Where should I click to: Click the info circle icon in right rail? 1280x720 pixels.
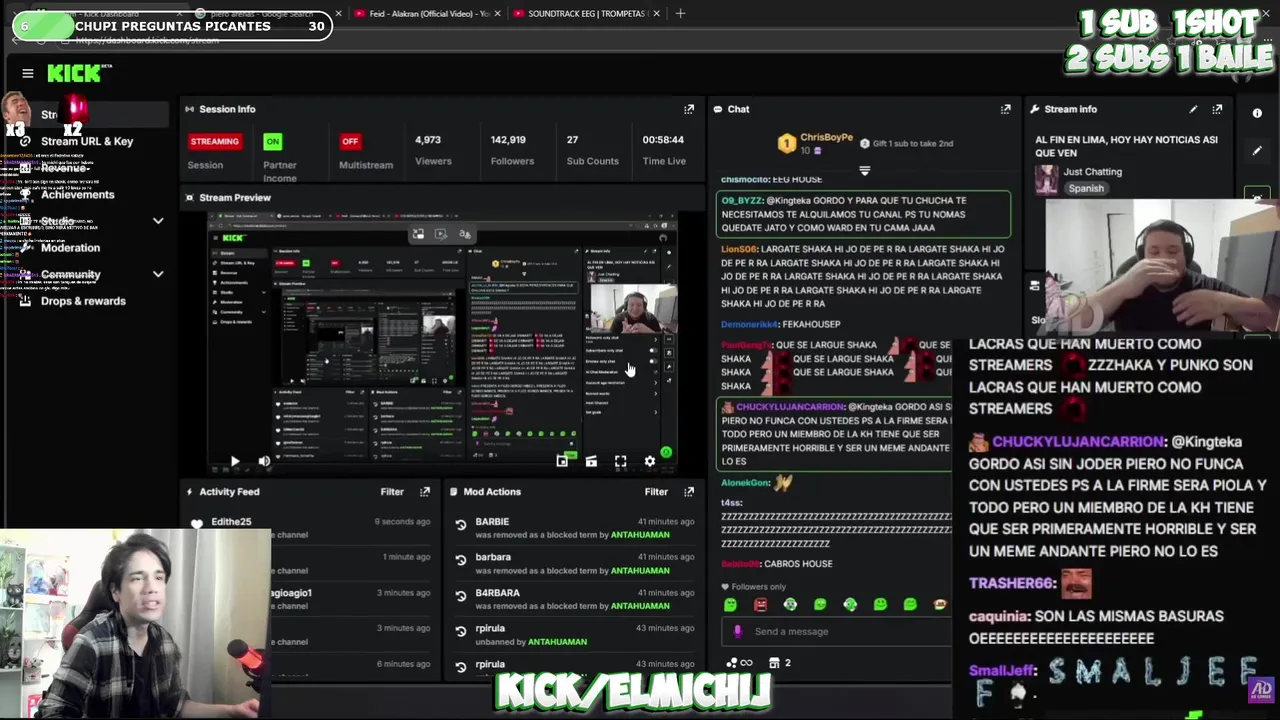point(1257,113)
